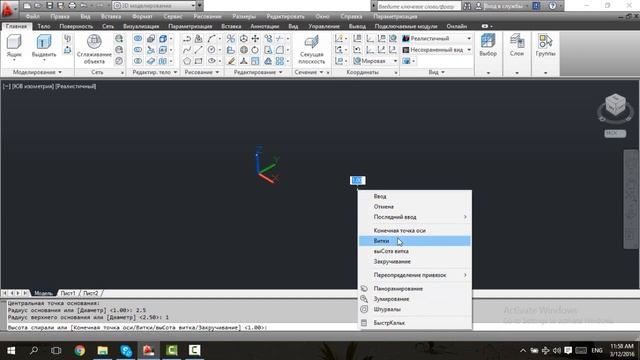Open the Последний ввод submenu

[415, 217]
